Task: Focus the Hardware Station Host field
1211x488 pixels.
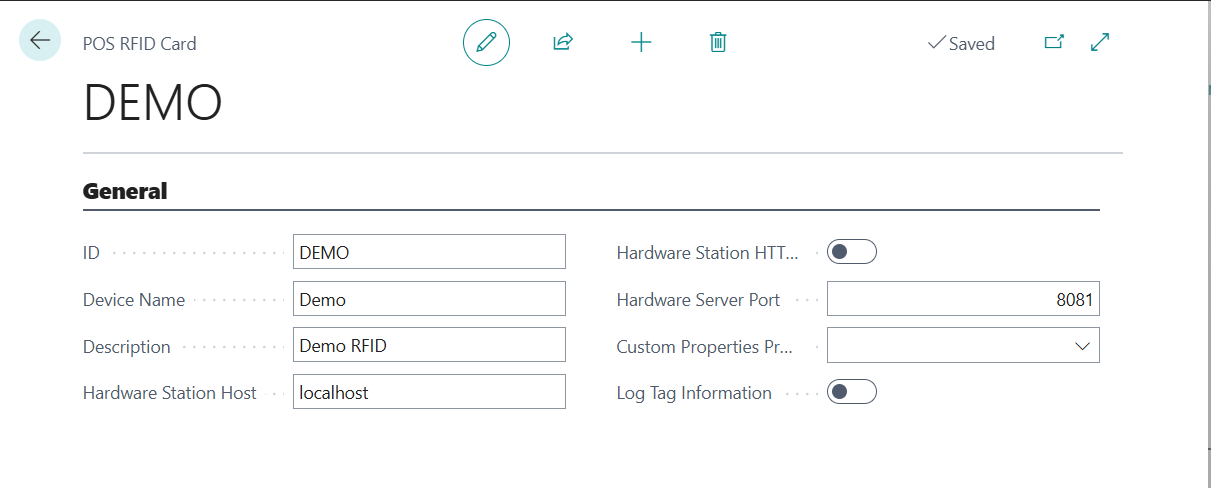Action: click(x=429, y=392)
